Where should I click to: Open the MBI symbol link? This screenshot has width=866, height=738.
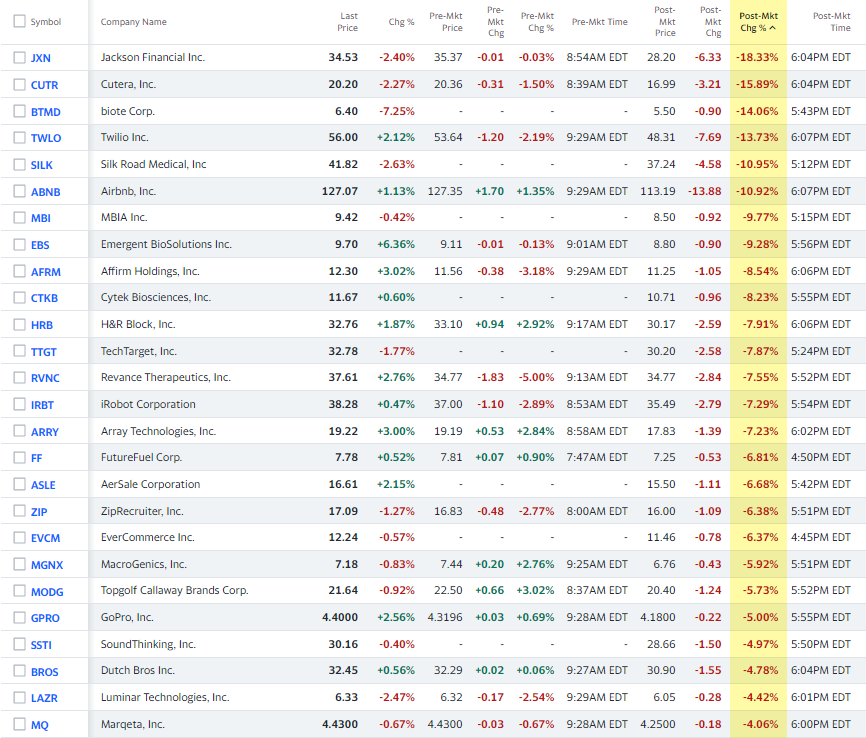pyautogui.click(x=40, y=218)
